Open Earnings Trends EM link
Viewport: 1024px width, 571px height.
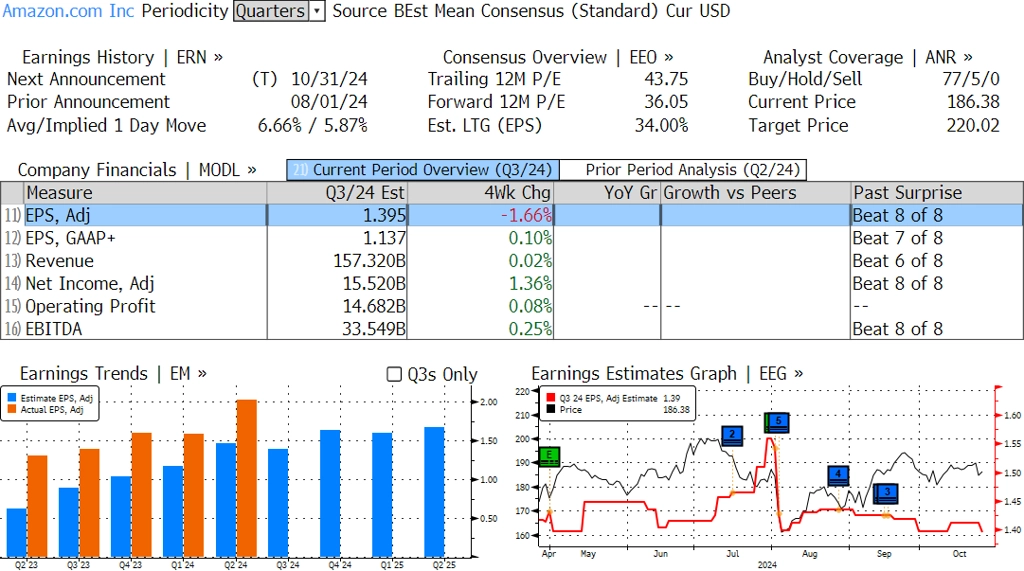pyautogui.click(x=113, y=374)
